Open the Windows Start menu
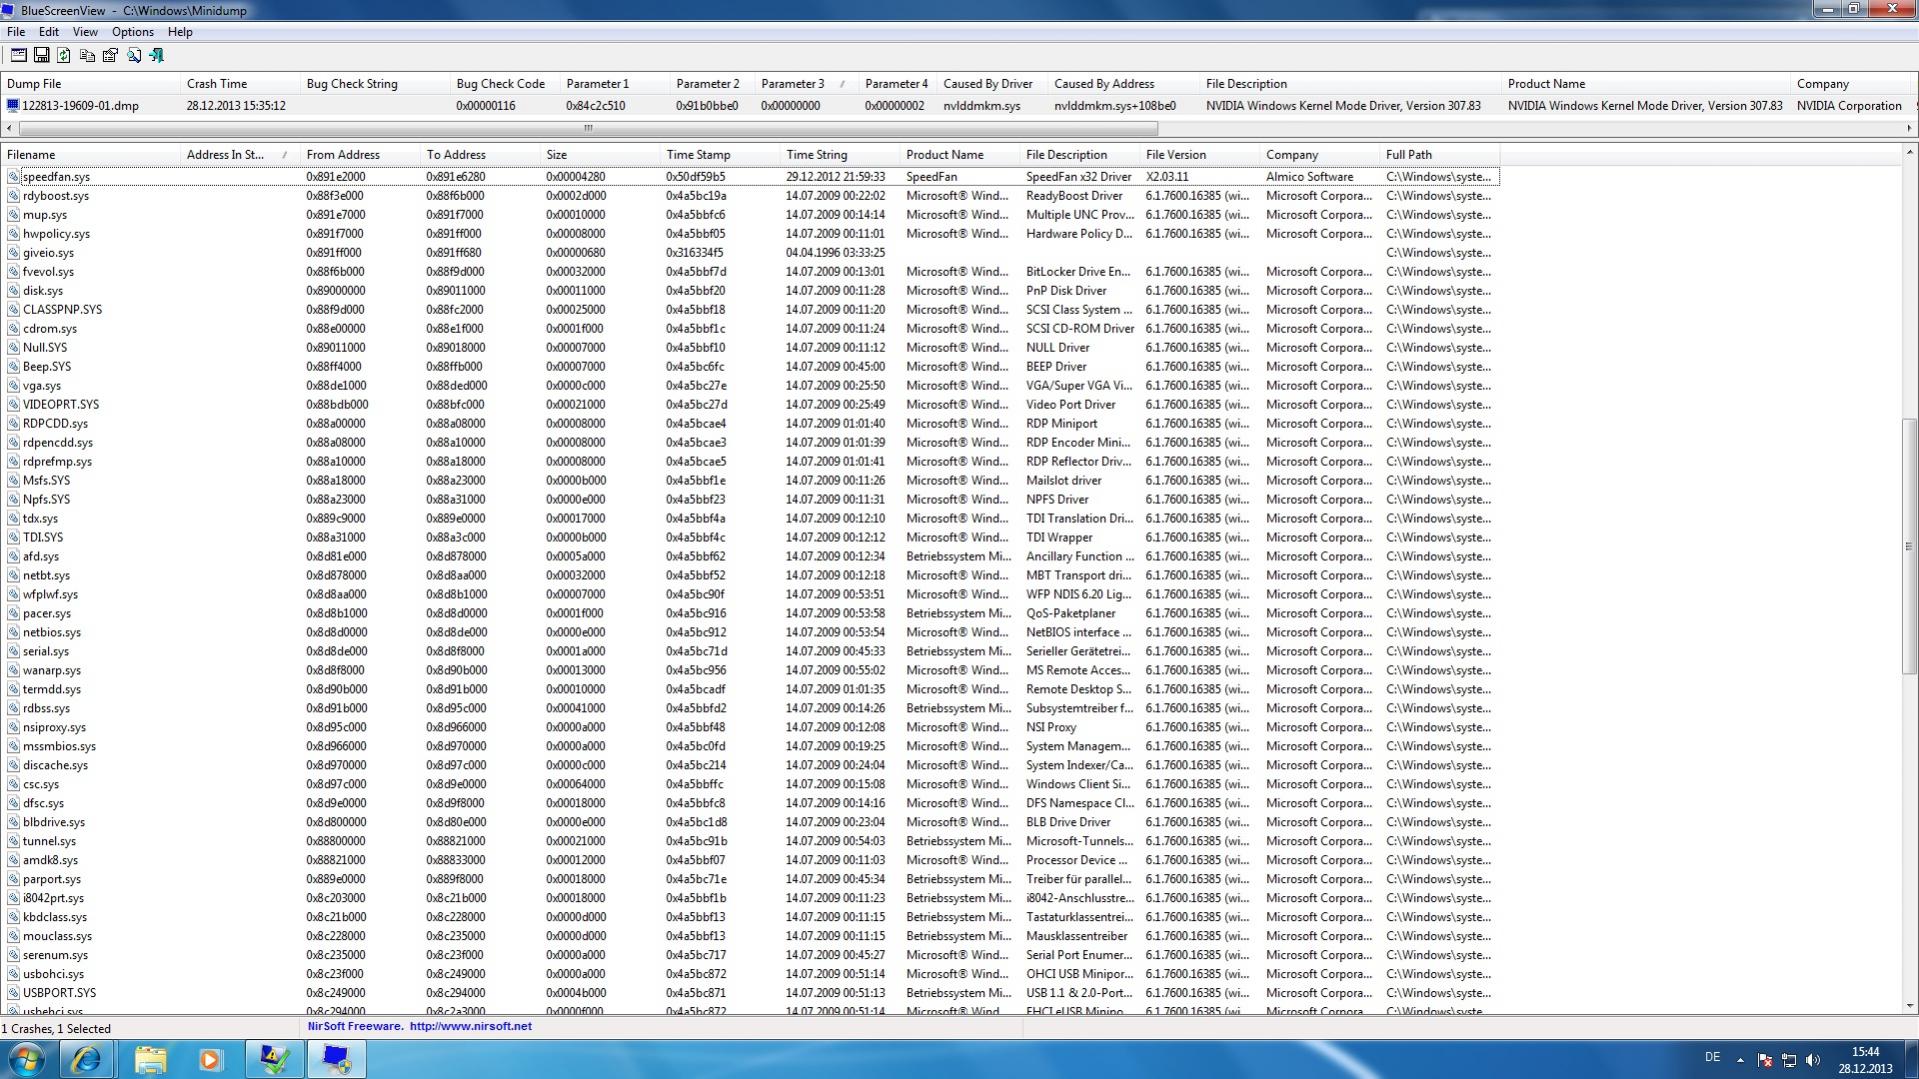 click(x=27, y=1059)
